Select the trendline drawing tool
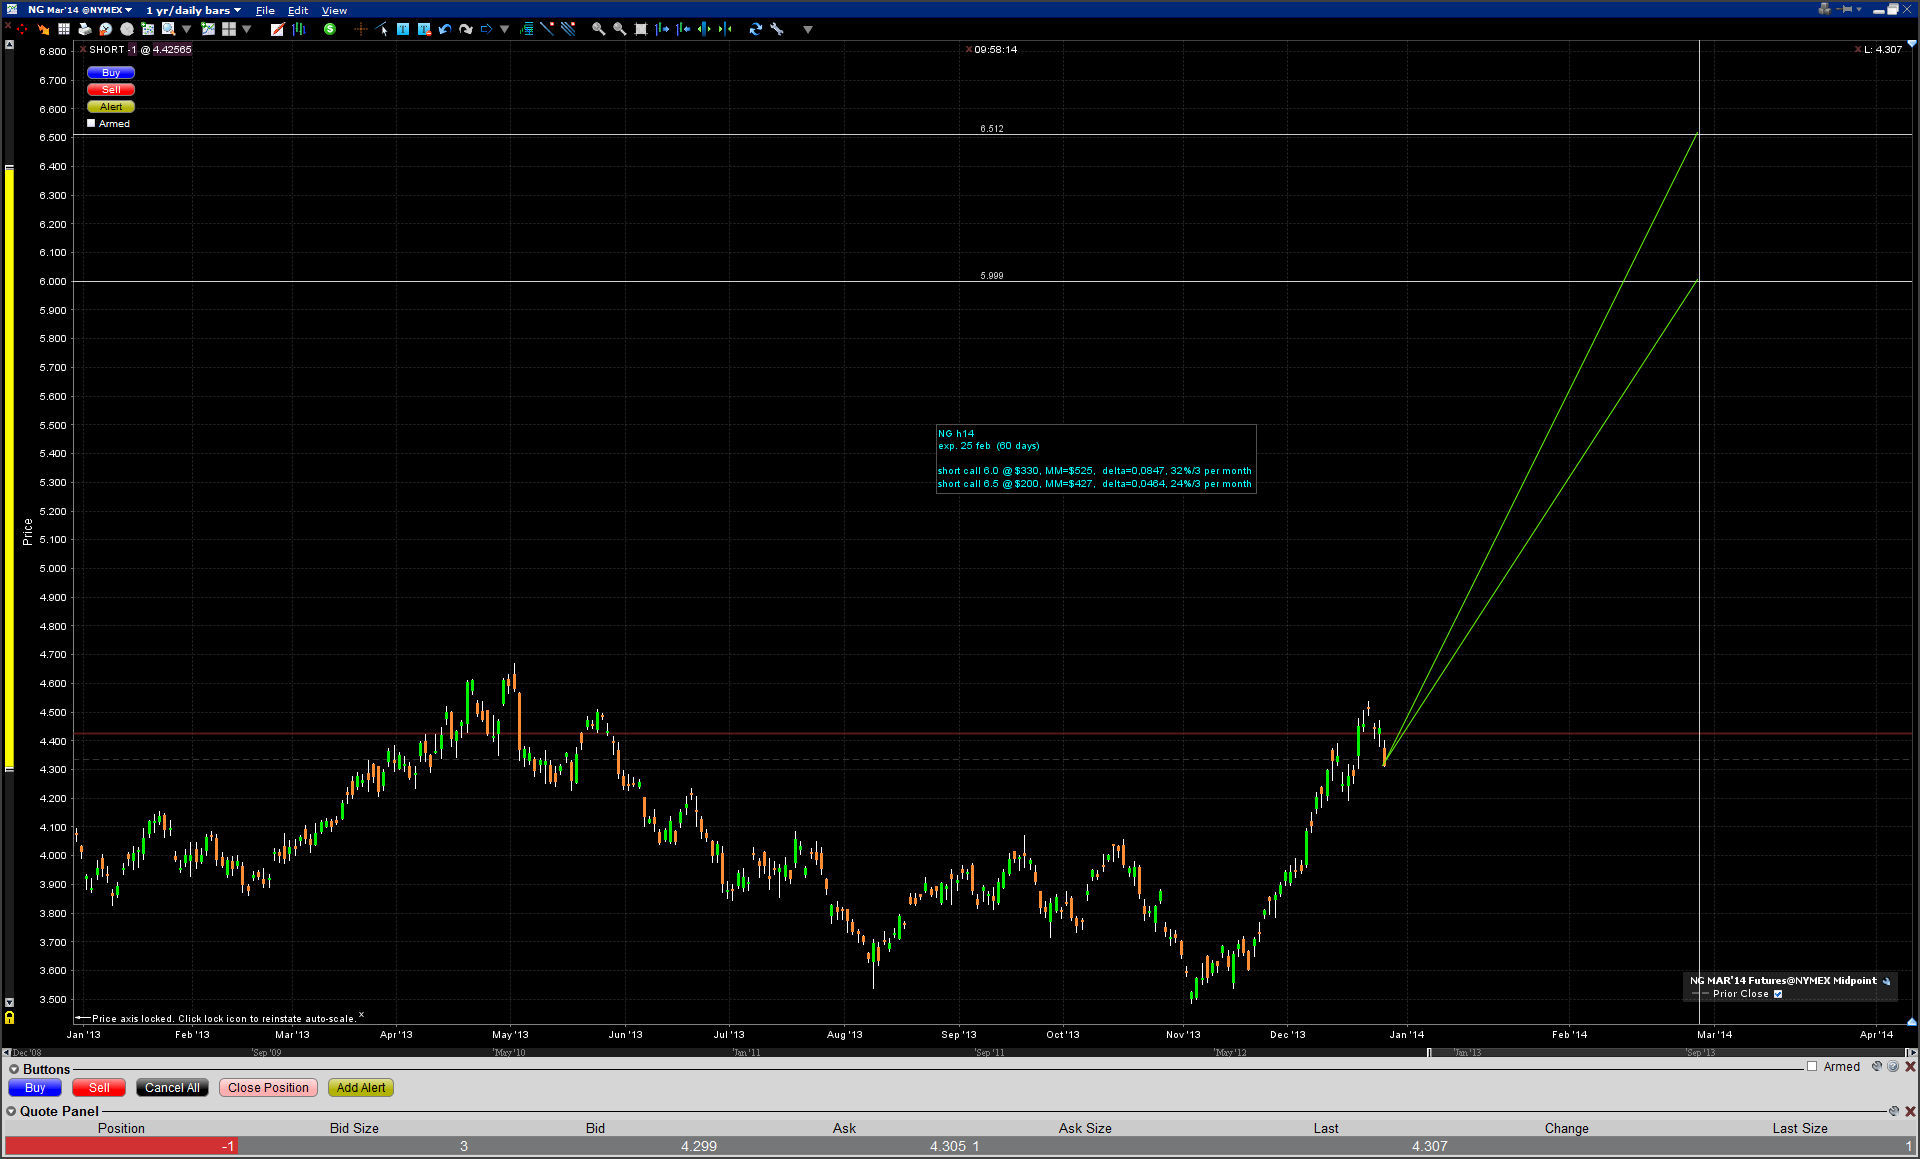 click(547, 29)
